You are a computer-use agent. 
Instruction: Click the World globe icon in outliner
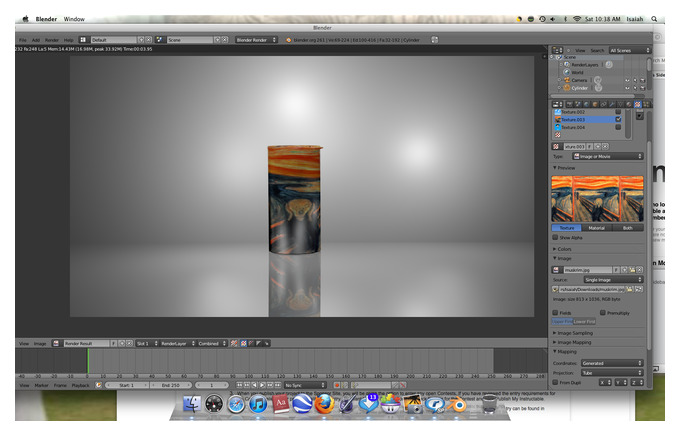coord(566,72)
